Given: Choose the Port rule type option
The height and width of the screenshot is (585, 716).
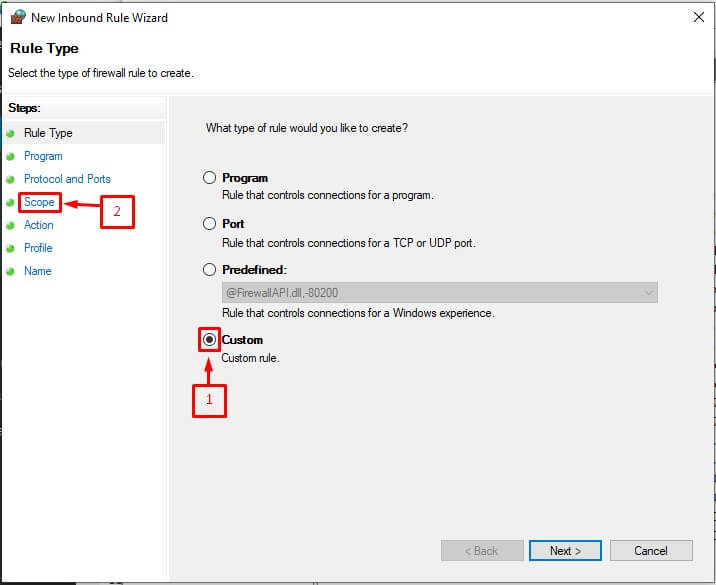Looking at the screenshot, I should pos(209,223).
